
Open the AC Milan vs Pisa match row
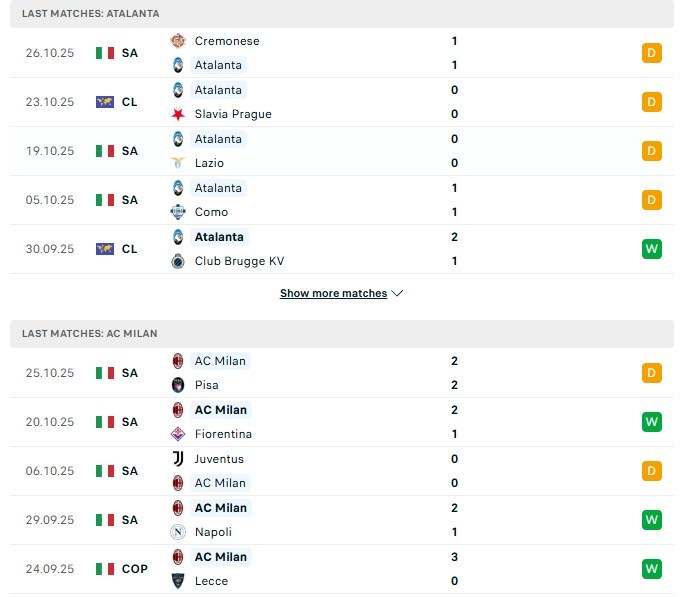pyautogui.click(x=340, y=373)
